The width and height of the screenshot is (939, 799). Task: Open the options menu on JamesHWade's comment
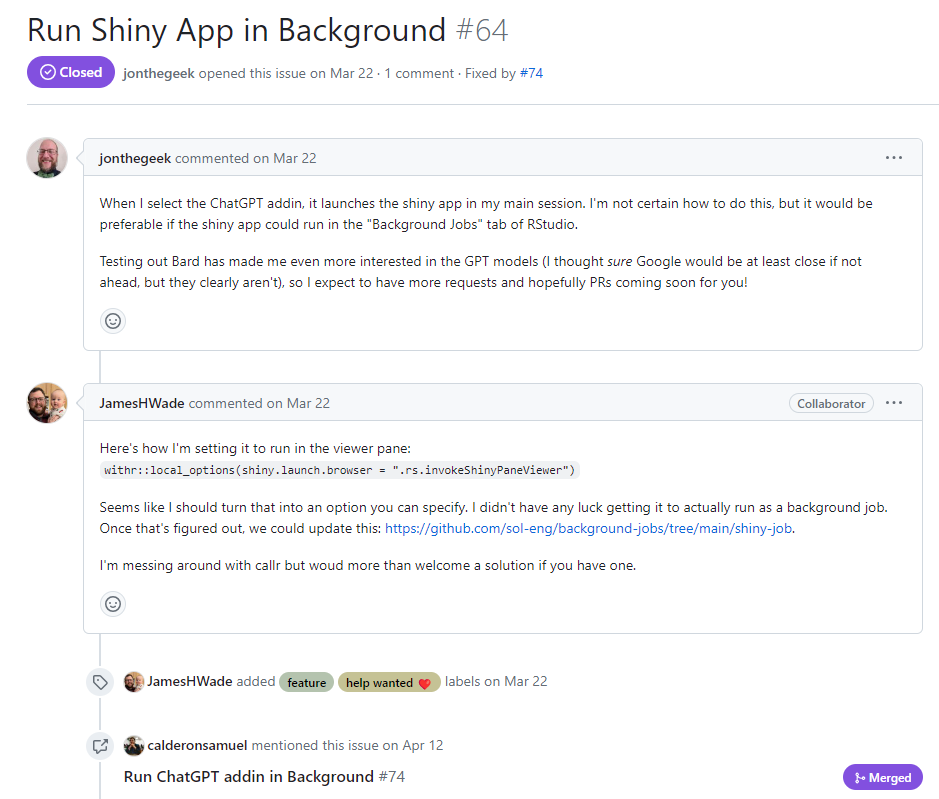(x=893, y=403)
